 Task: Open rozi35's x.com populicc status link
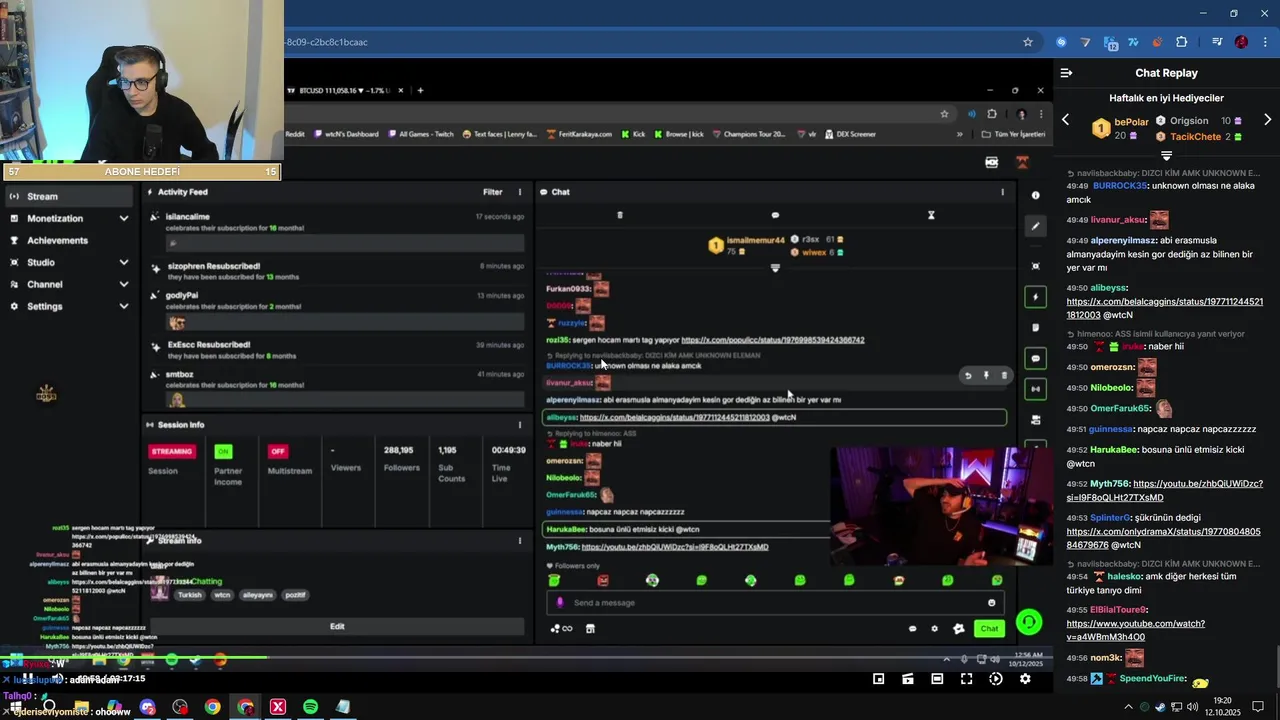pos(772,340)
